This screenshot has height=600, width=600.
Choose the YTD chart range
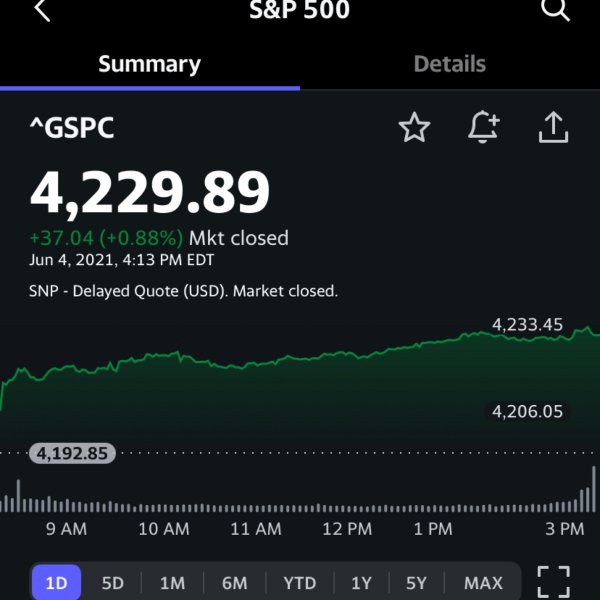pos(300,583)
